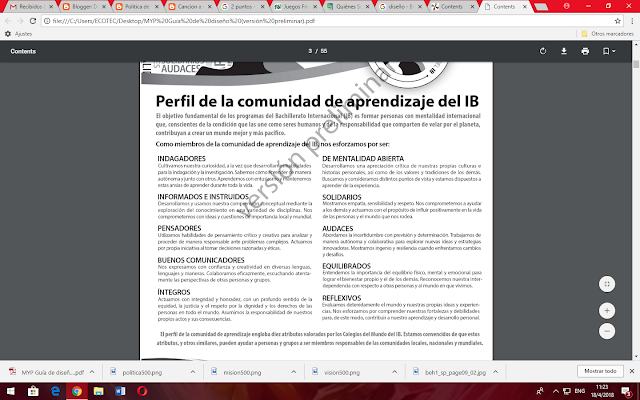
Task: Expand options for mision500.png download
Action: [293, 372]
